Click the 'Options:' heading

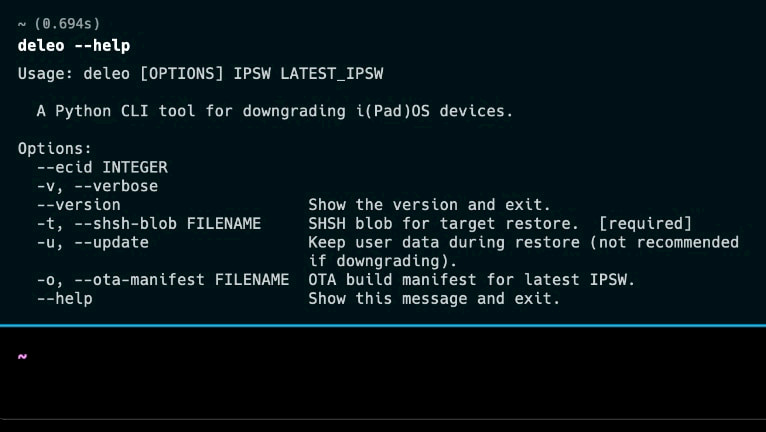click(55, 149)
